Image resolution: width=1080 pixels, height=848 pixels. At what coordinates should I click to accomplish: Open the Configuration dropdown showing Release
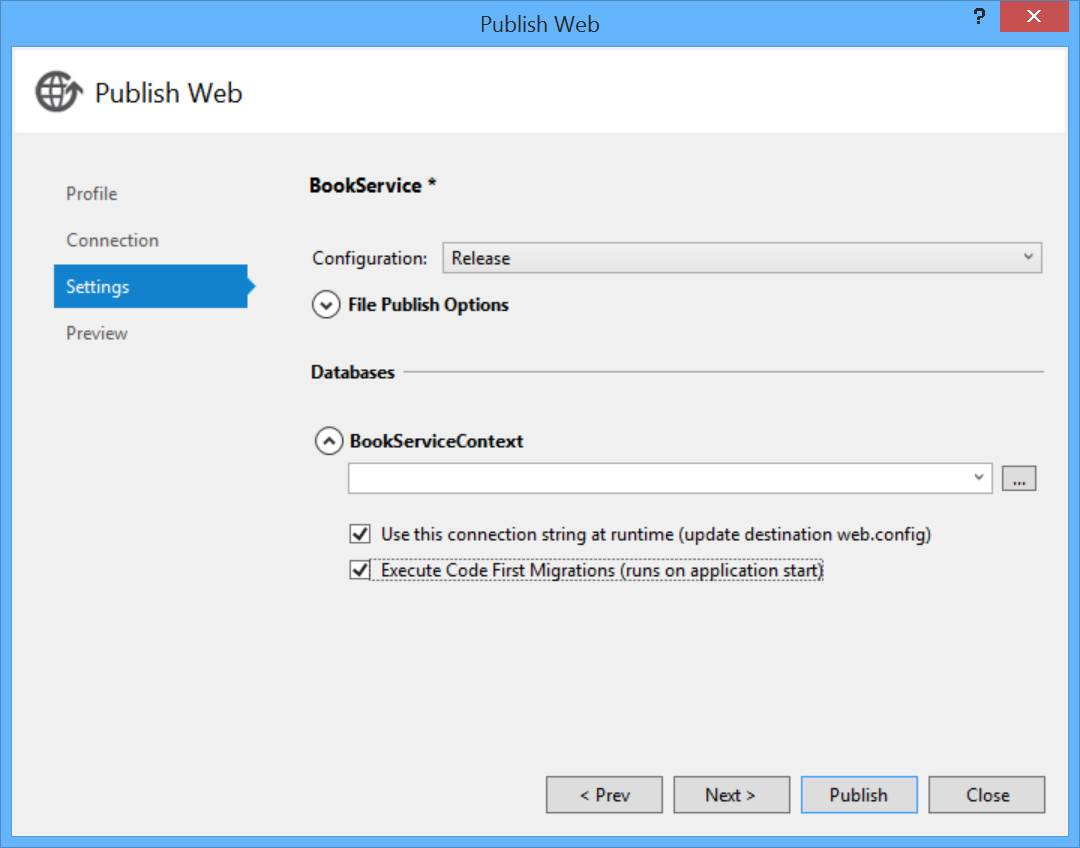point(742,257)
